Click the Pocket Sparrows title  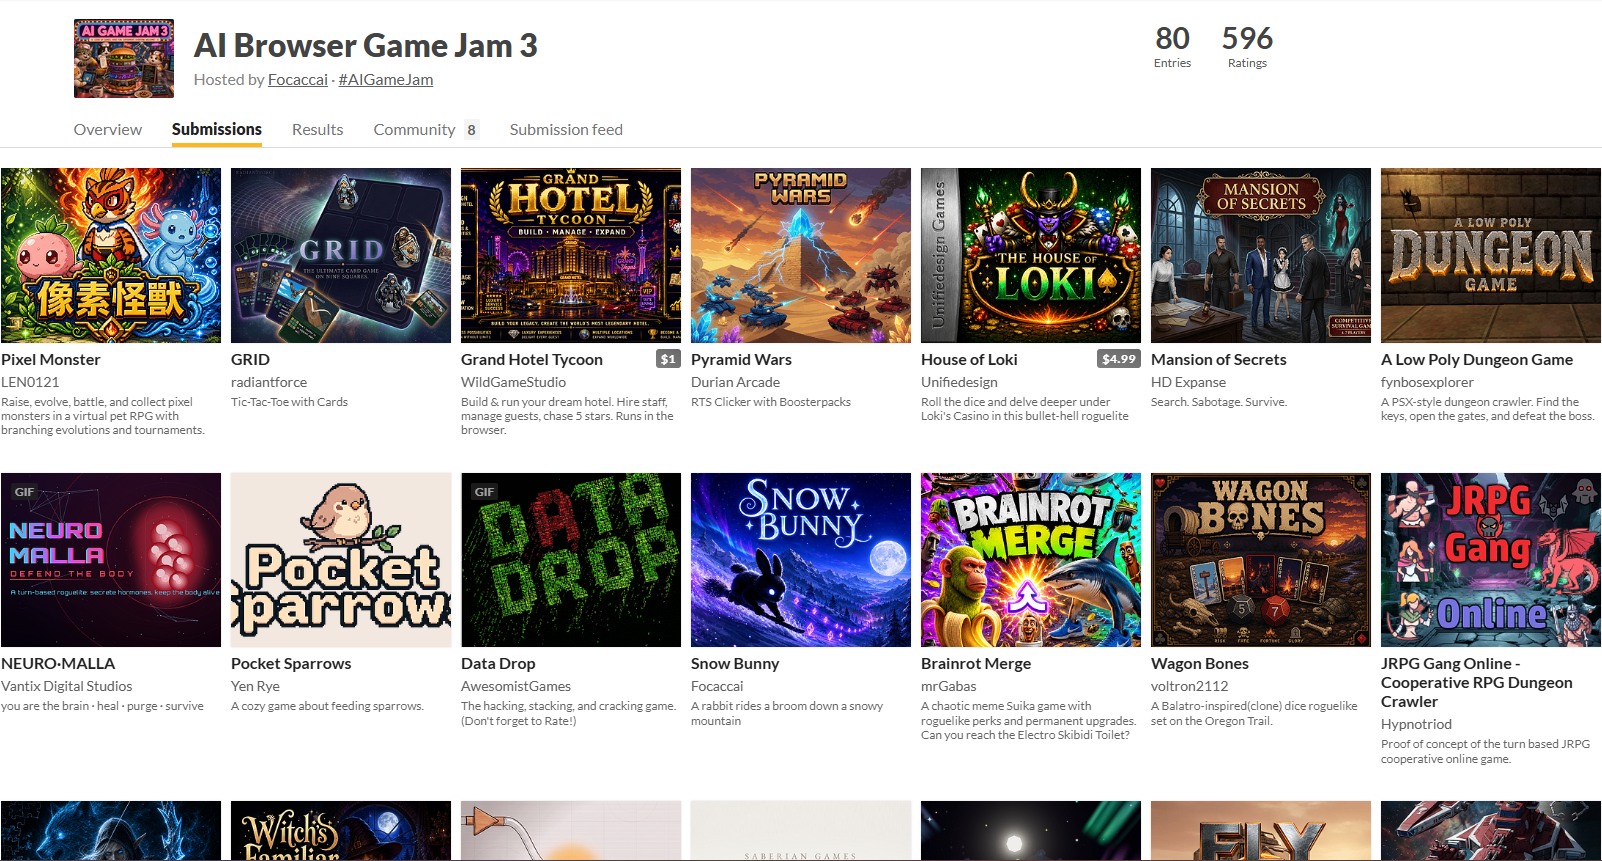291,664
